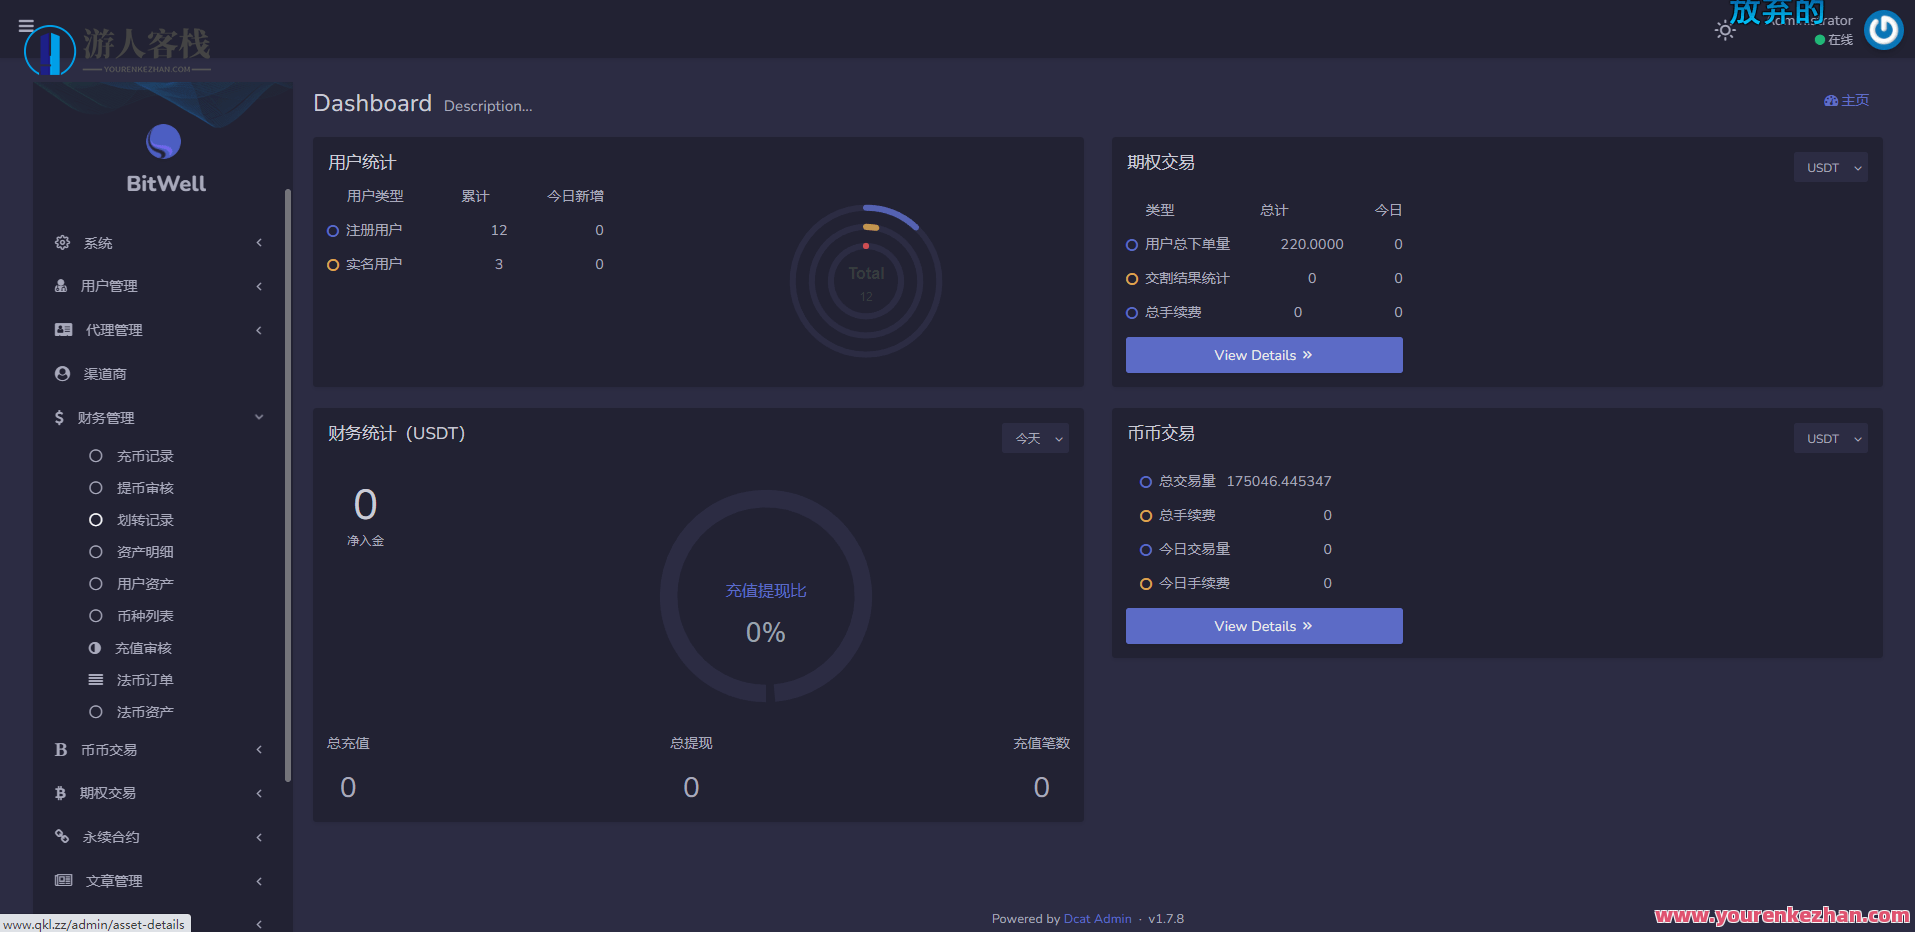Toggle the 实名用户 legend indicator
The image size is (1915, 932).
click(x=333, y=264)
